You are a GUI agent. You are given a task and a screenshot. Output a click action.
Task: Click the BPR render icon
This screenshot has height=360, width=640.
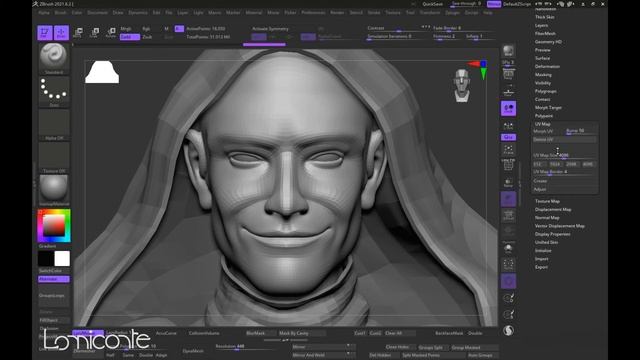(509, 51)
